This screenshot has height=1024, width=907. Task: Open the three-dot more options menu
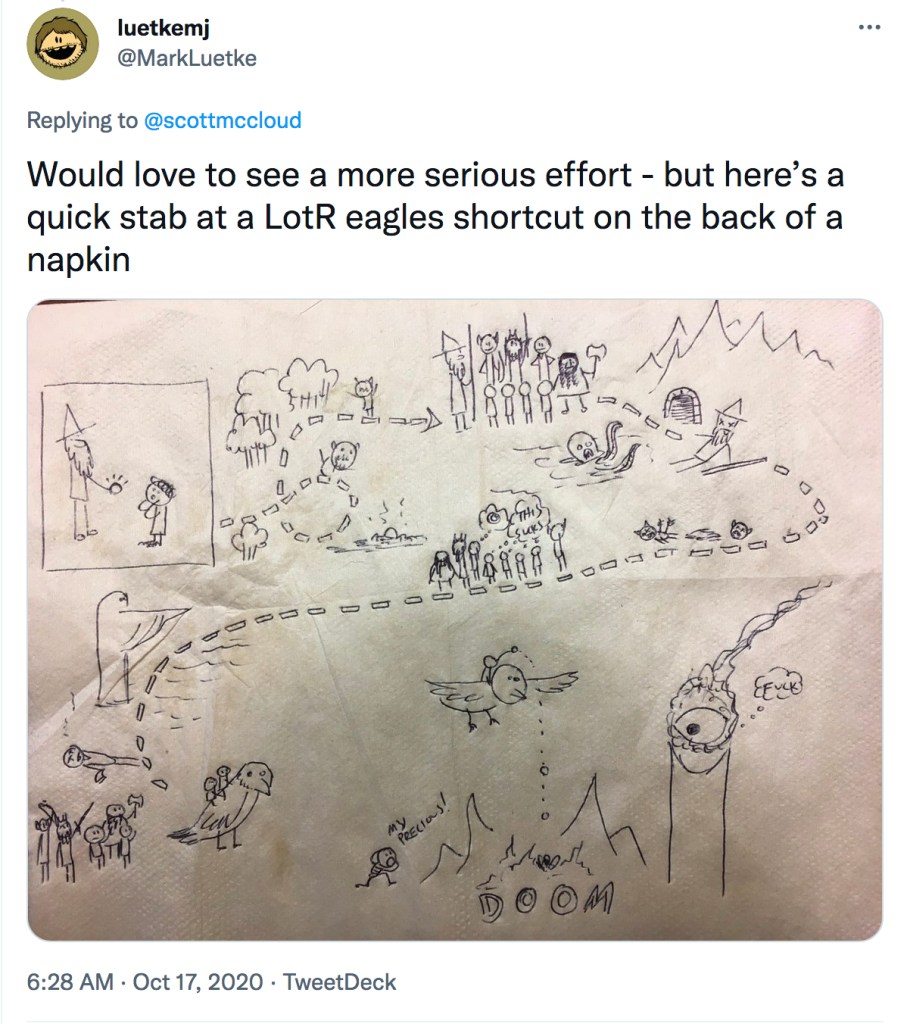pyautogui.click(x=869, y=27)
